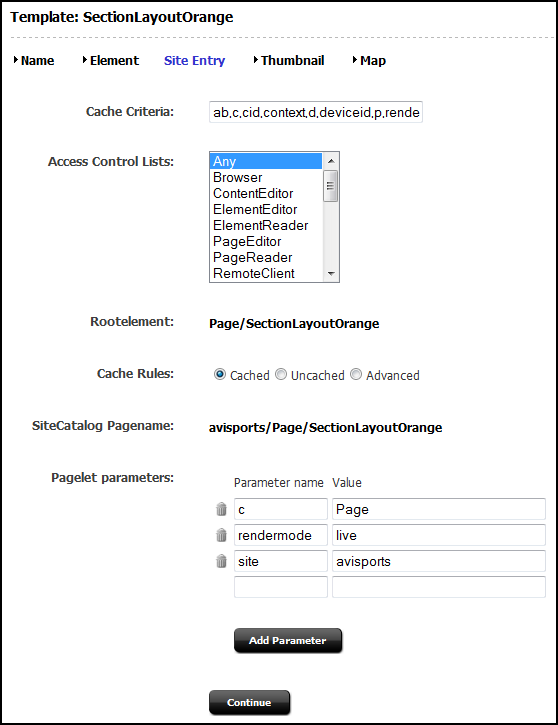Click the Add Parameter button

click(288, 640)
